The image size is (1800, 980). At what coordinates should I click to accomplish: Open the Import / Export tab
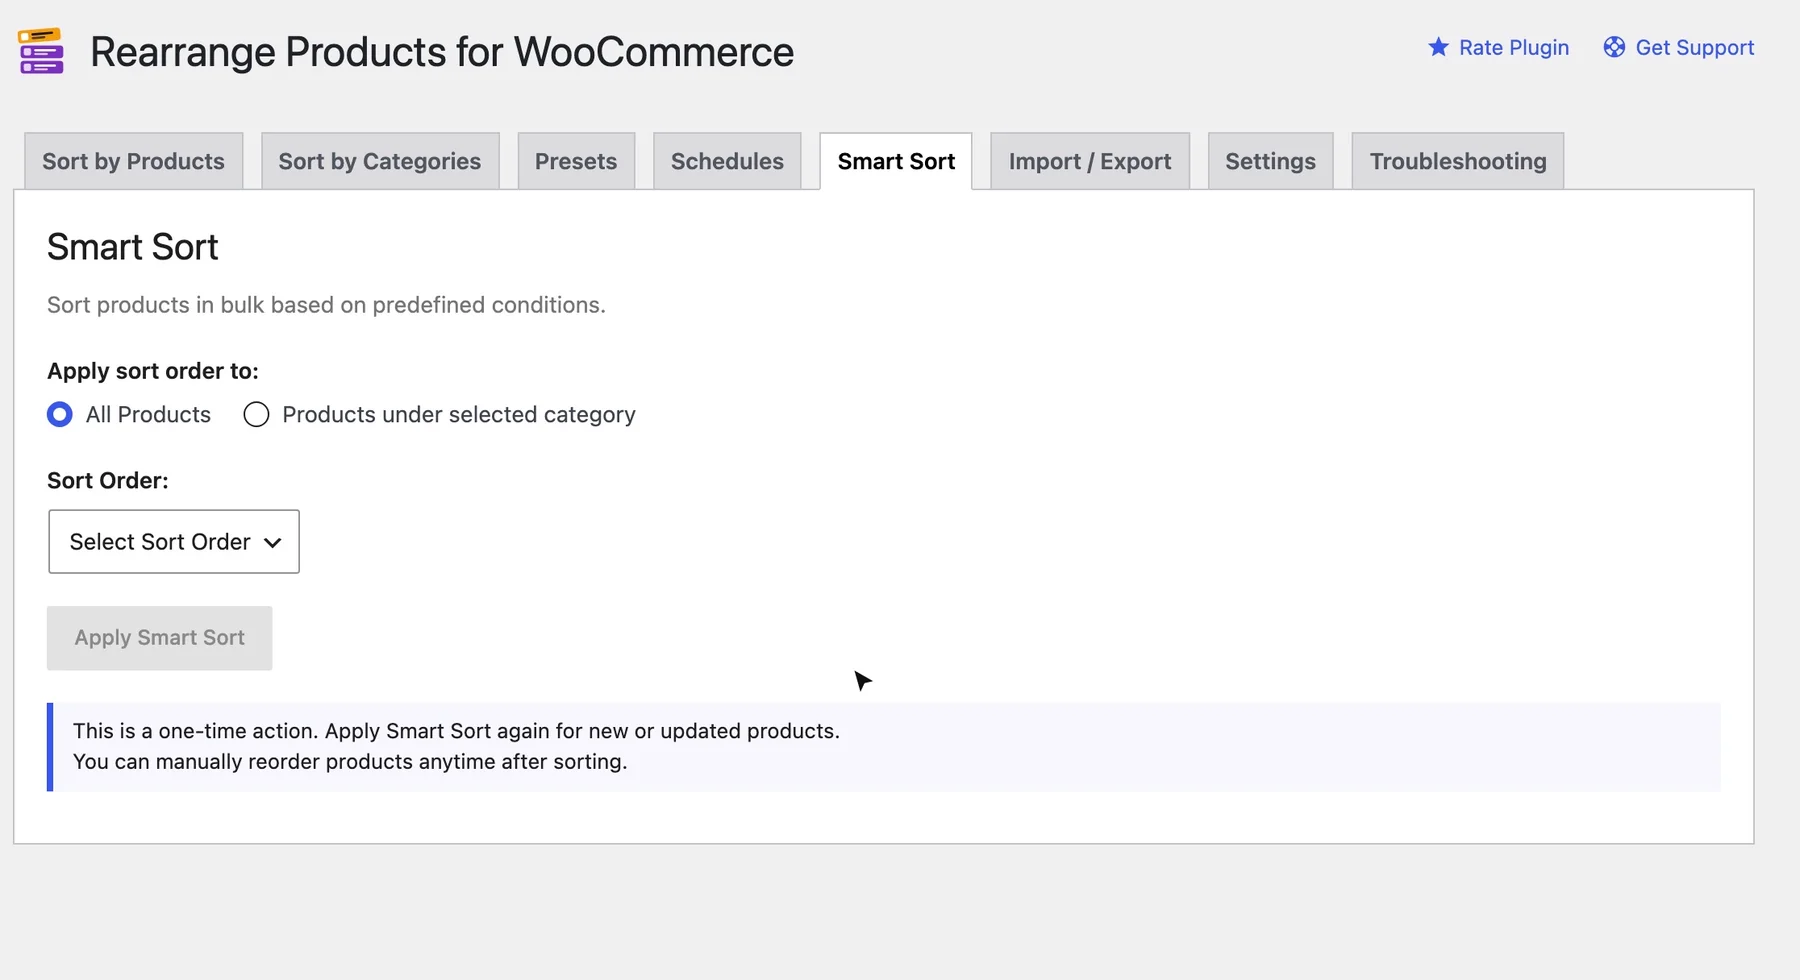(1090, 161)
